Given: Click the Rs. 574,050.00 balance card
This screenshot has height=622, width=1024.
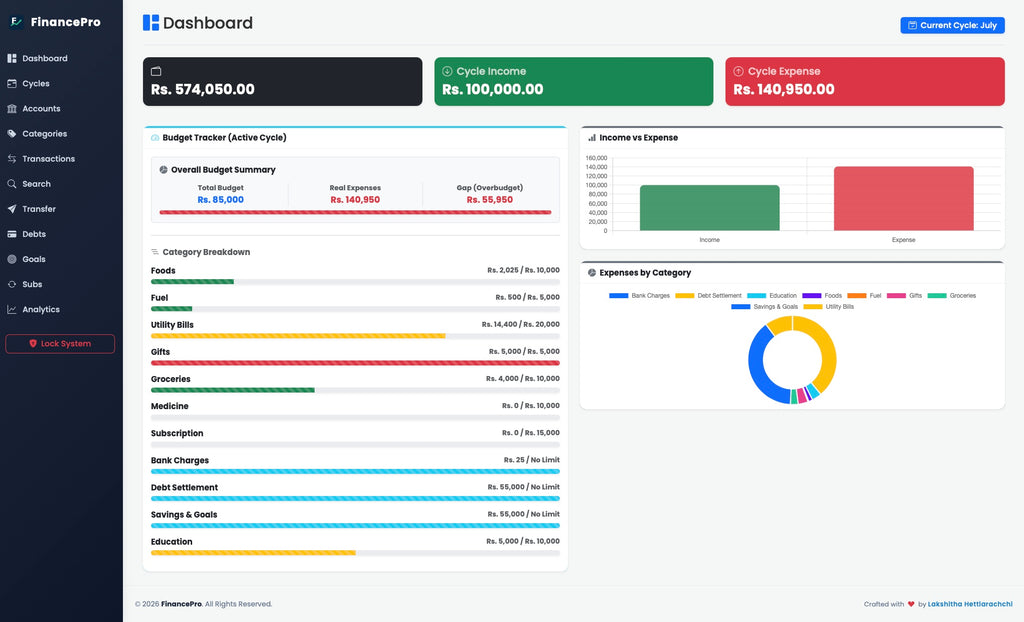Looking at the screenshot, I should 282,82.
